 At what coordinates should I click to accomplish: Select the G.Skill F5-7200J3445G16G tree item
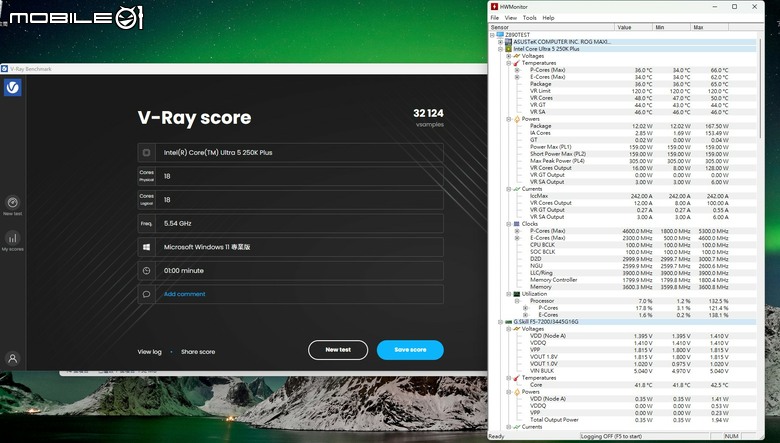pyautogui.click(x=546, y=322)
